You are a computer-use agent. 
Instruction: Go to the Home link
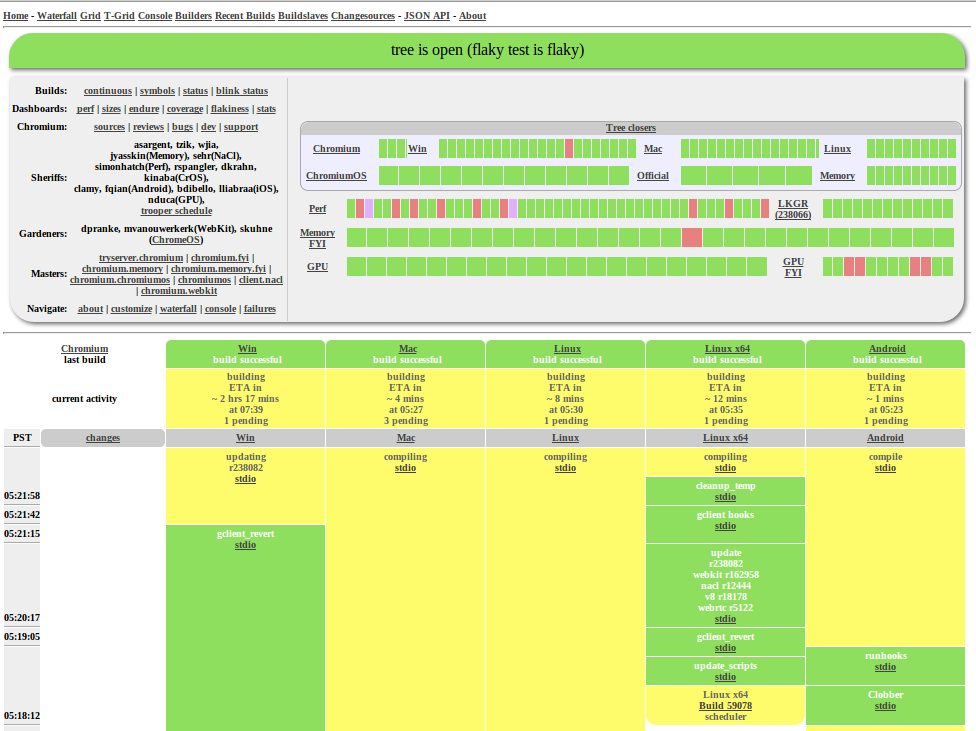16,16
